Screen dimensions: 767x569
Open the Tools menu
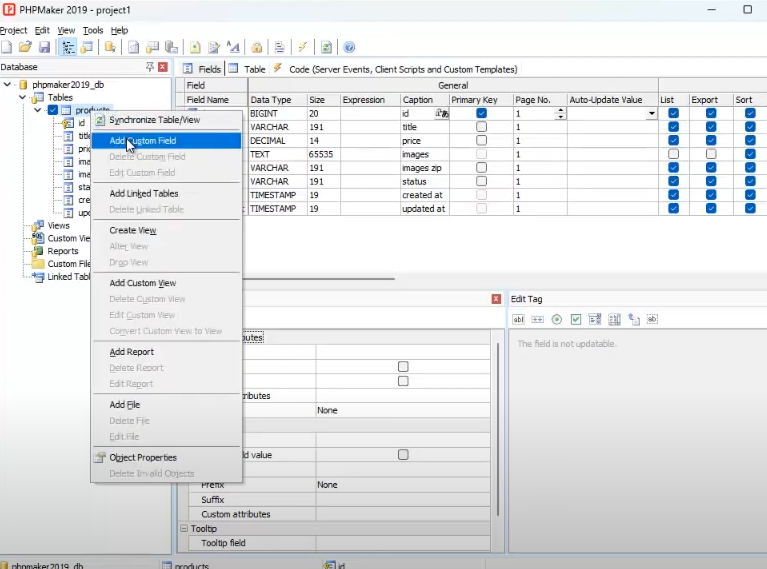[92, 30]
